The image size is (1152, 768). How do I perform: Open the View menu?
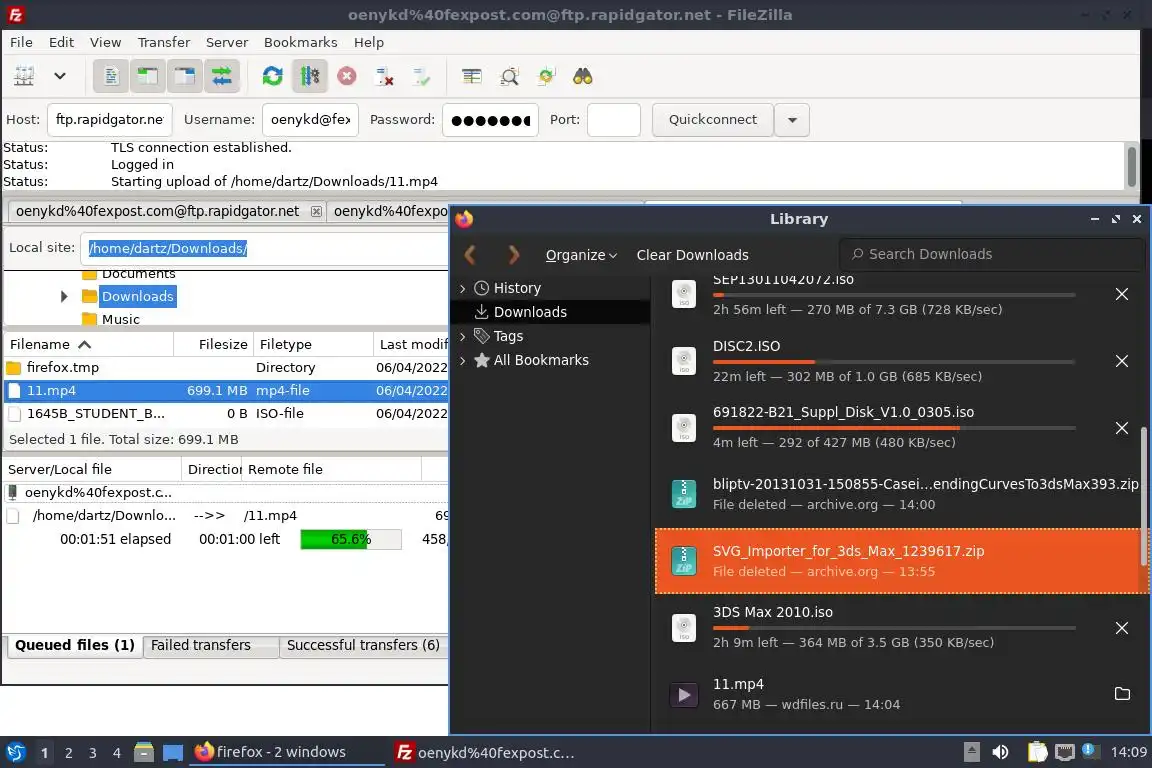[105, 42]
